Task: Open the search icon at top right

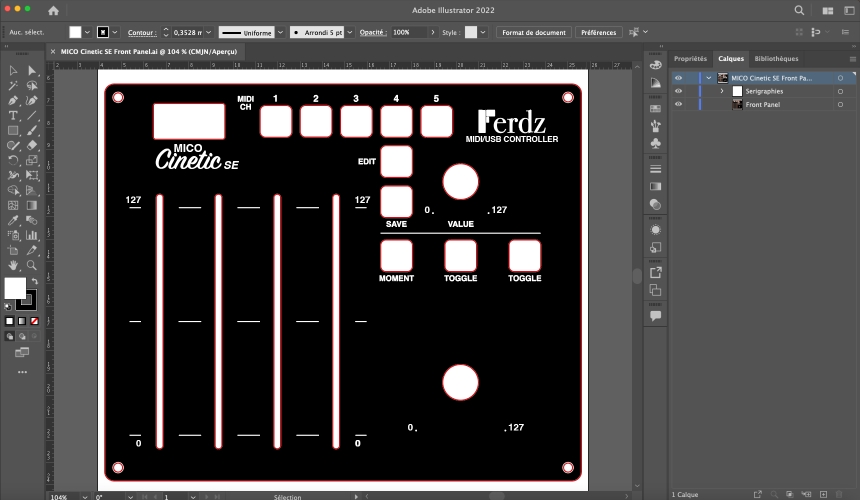Action: [x=798, y=10]
